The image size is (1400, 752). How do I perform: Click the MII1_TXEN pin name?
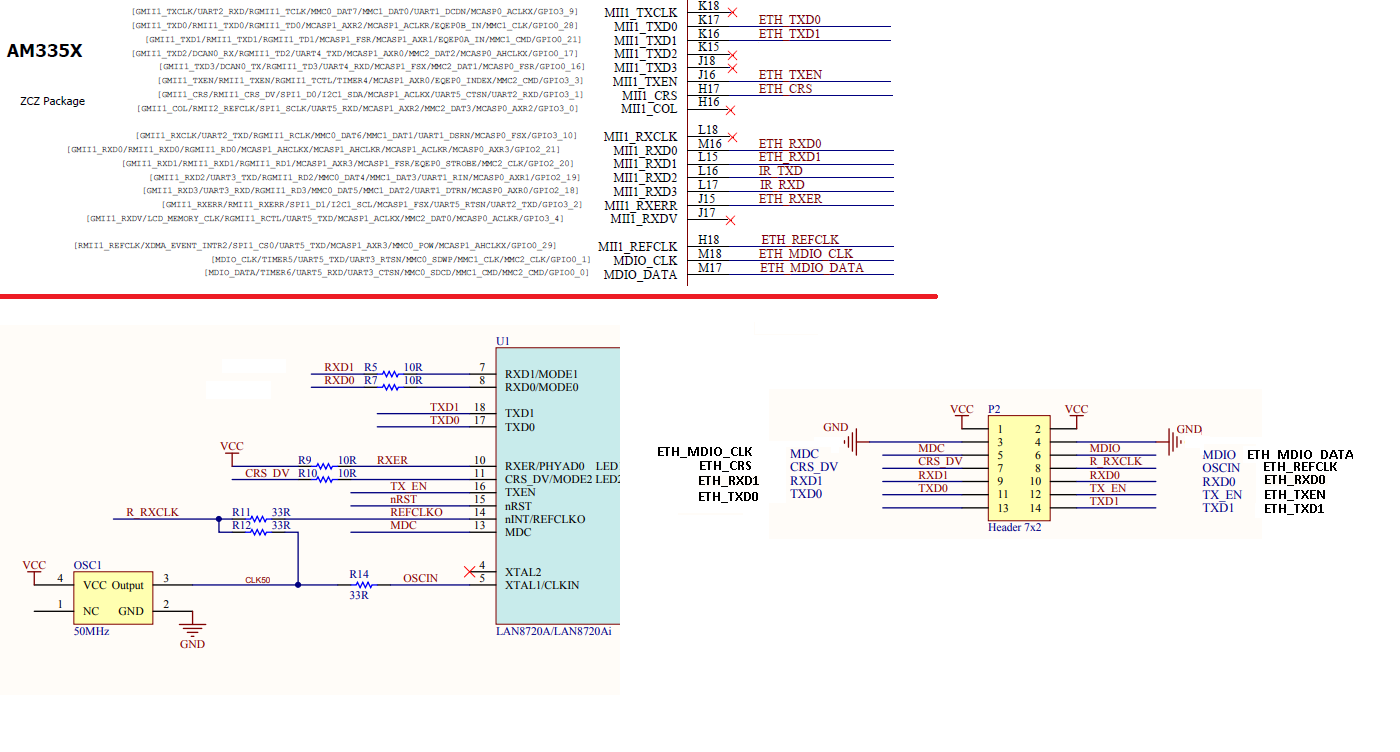(x=645, y=81)
